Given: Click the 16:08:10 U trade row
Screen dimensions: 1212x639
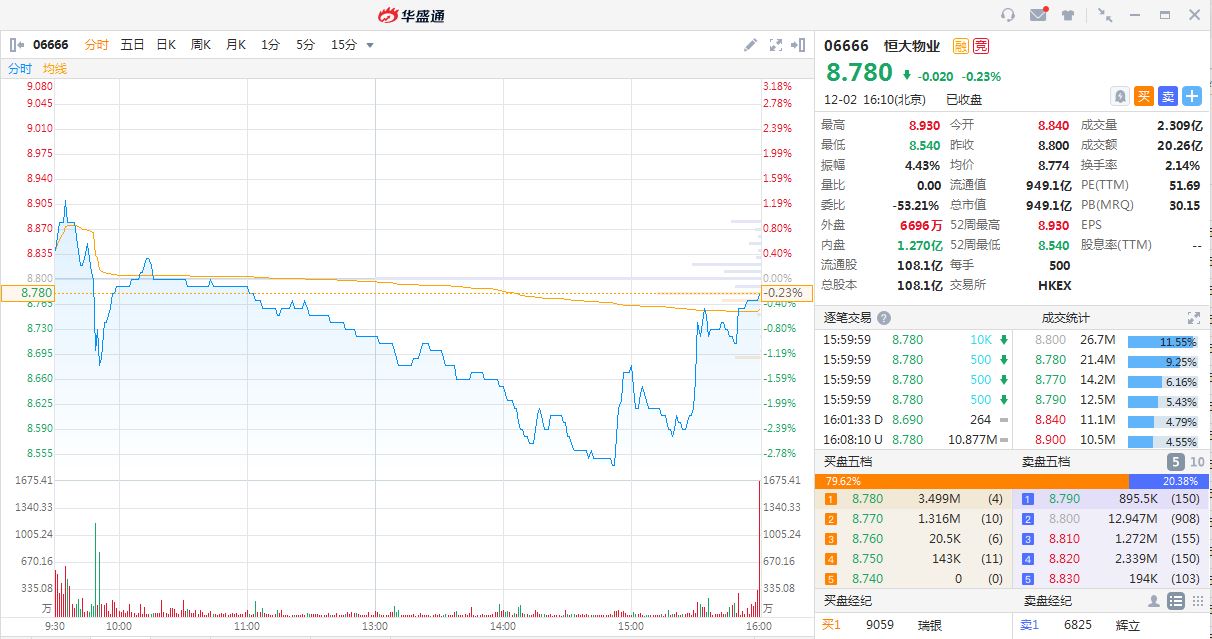Looking at the screenshot, I should (x=914, y=440).
